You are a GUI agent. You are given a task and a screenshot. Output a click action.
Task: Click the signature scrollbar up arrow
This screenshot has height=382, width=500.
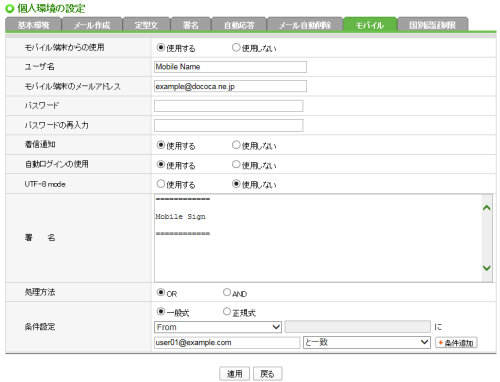pos(487,208)
